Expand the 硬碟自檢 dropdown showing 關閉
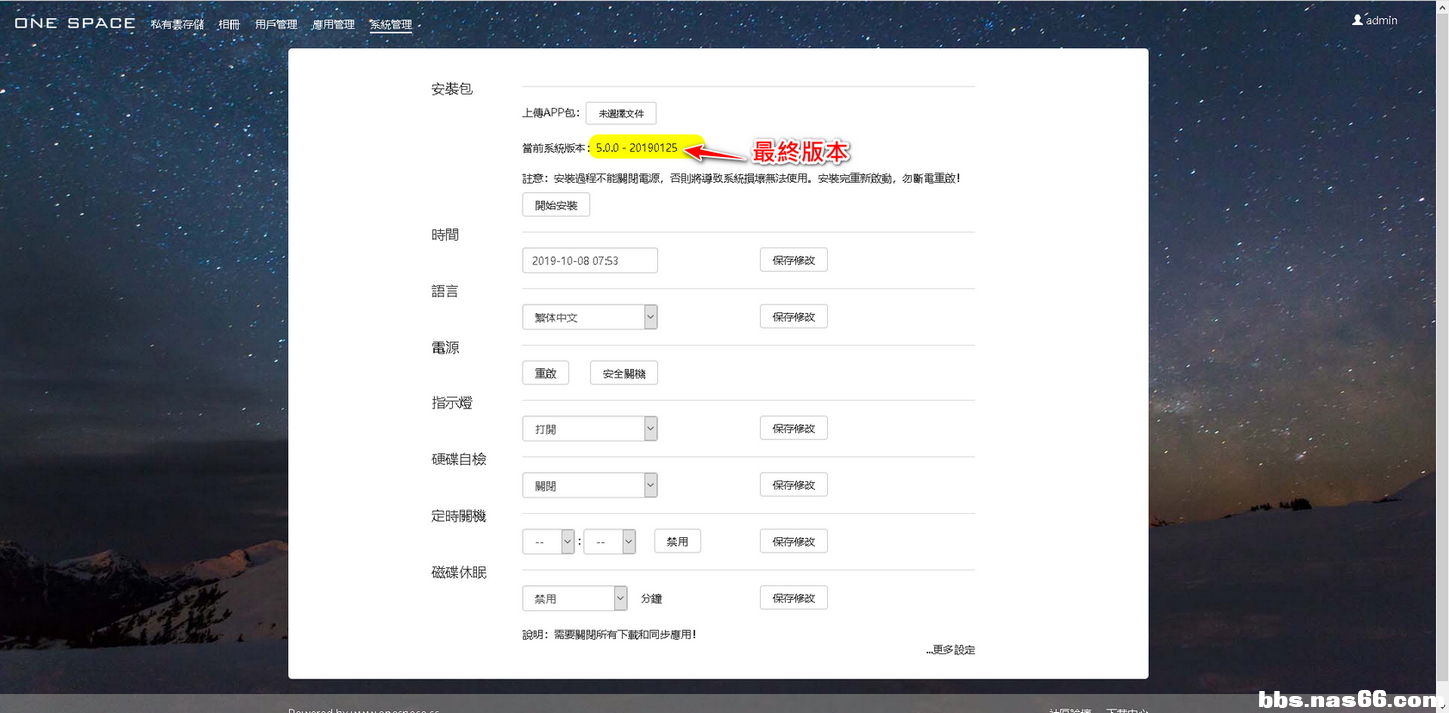The height and width of the screenshot is (713, 1449). point(589,485)
